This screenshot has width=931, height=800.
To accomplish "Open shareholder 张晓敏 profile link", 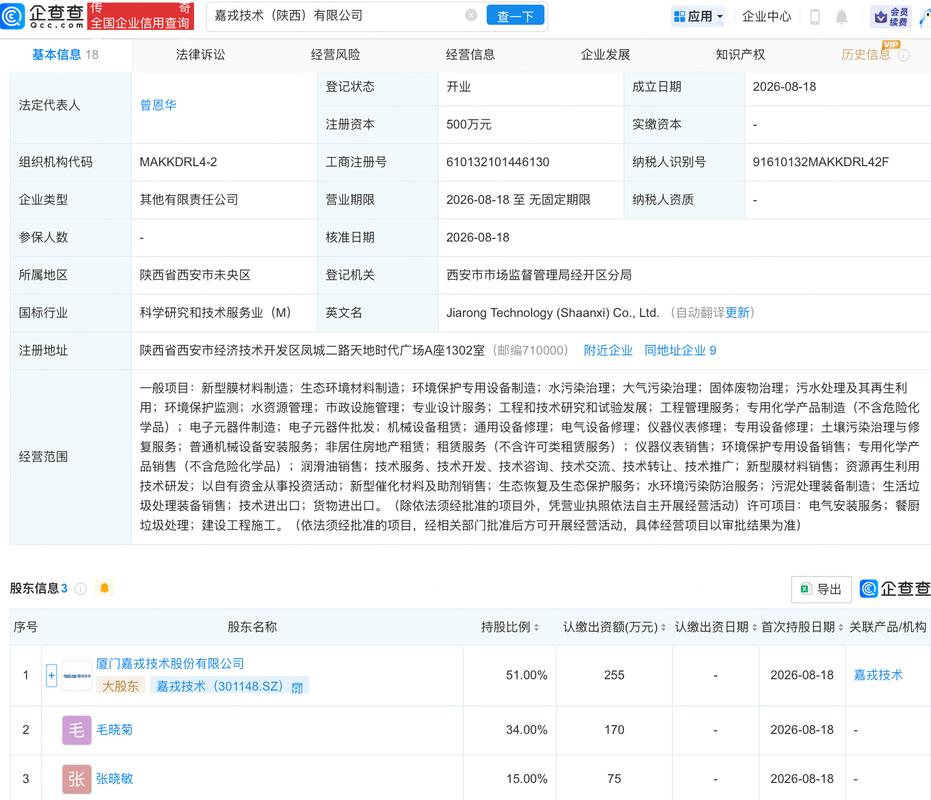I will point(115,779).
